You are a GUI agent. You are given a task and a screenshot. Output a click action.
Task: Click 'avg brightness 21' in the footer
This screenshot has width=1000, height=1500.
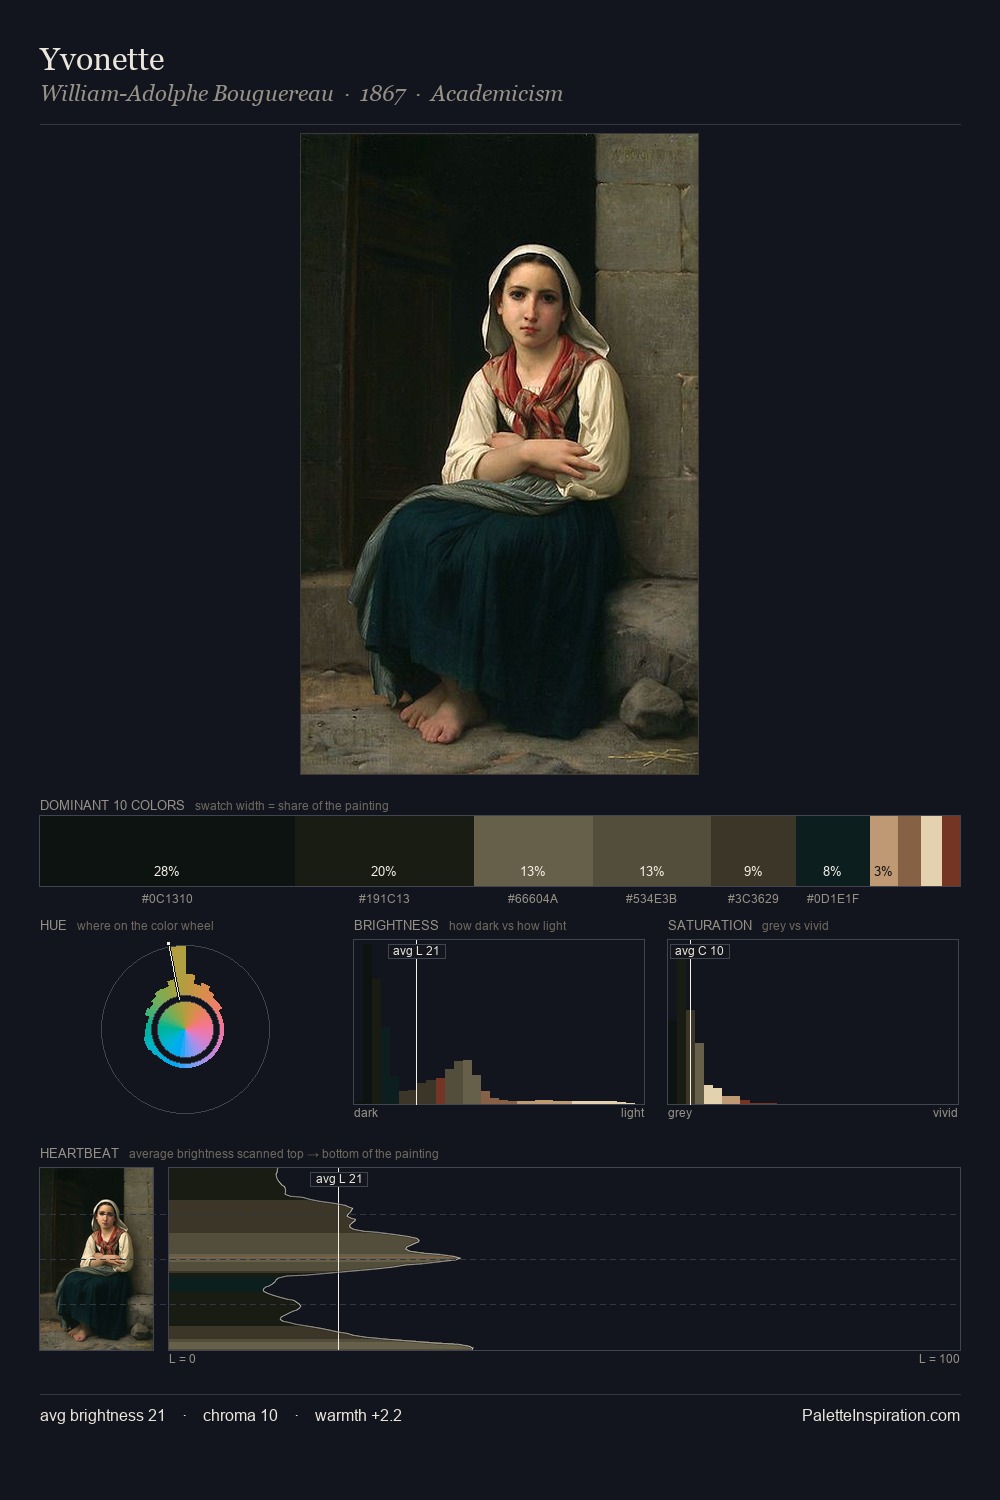point(102,1415)
